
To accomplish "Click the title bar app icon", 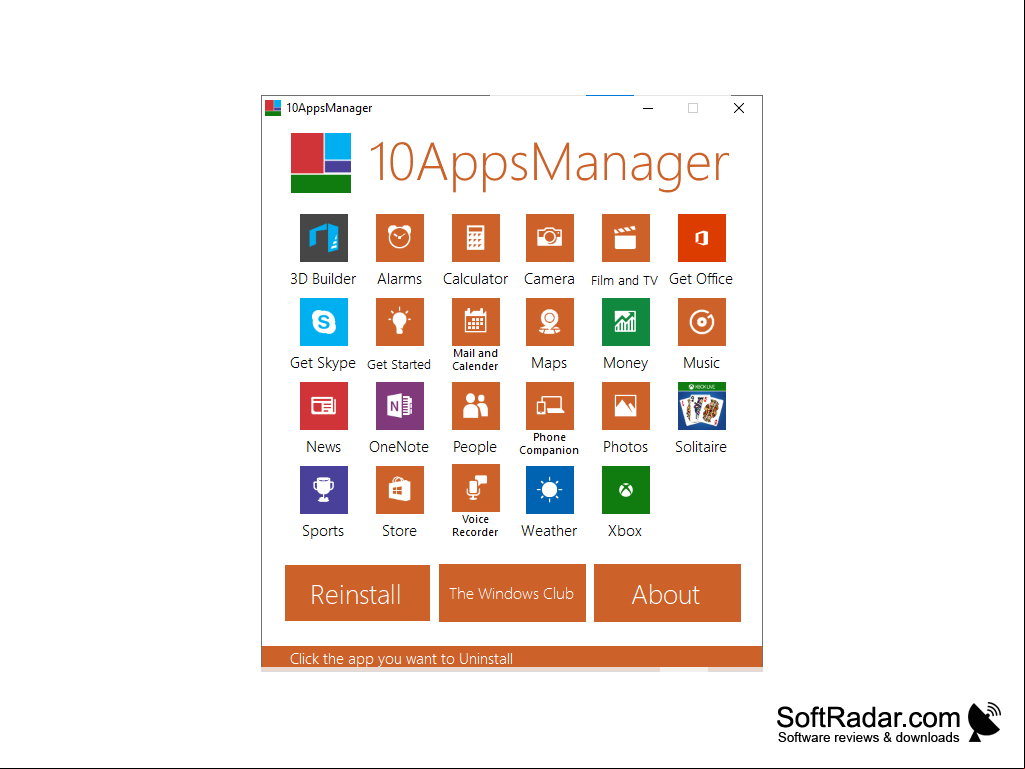I will click(273, 108).
